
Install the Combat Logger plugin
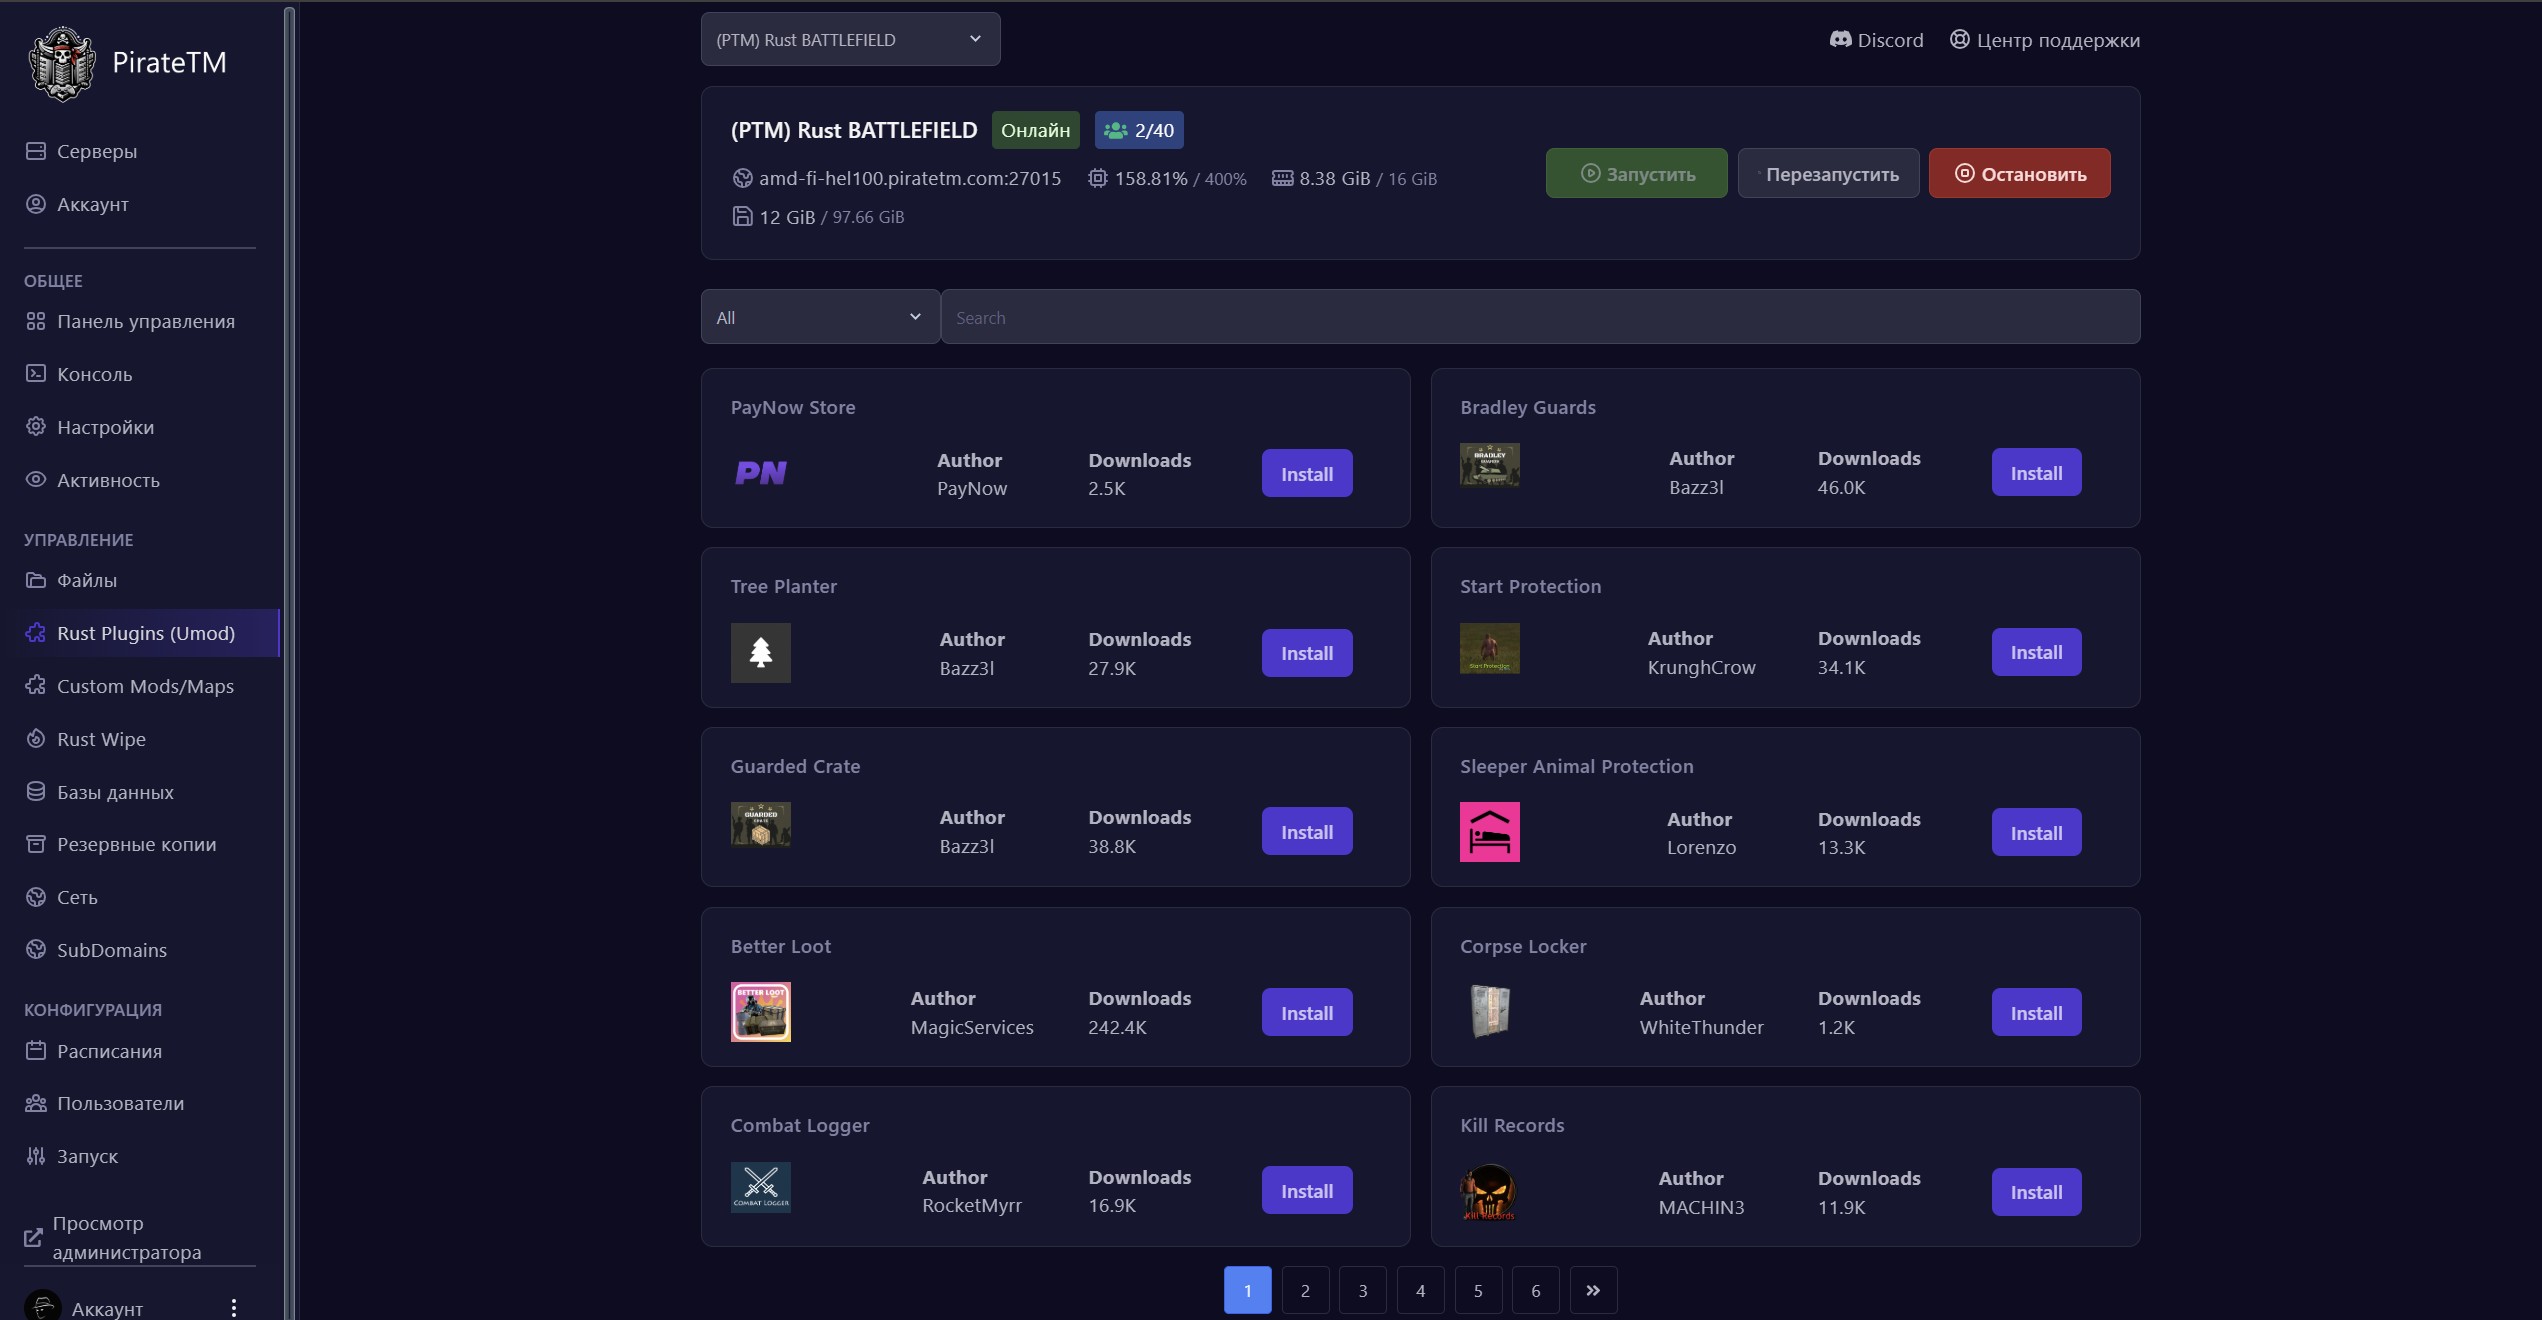[1306, 1191]
